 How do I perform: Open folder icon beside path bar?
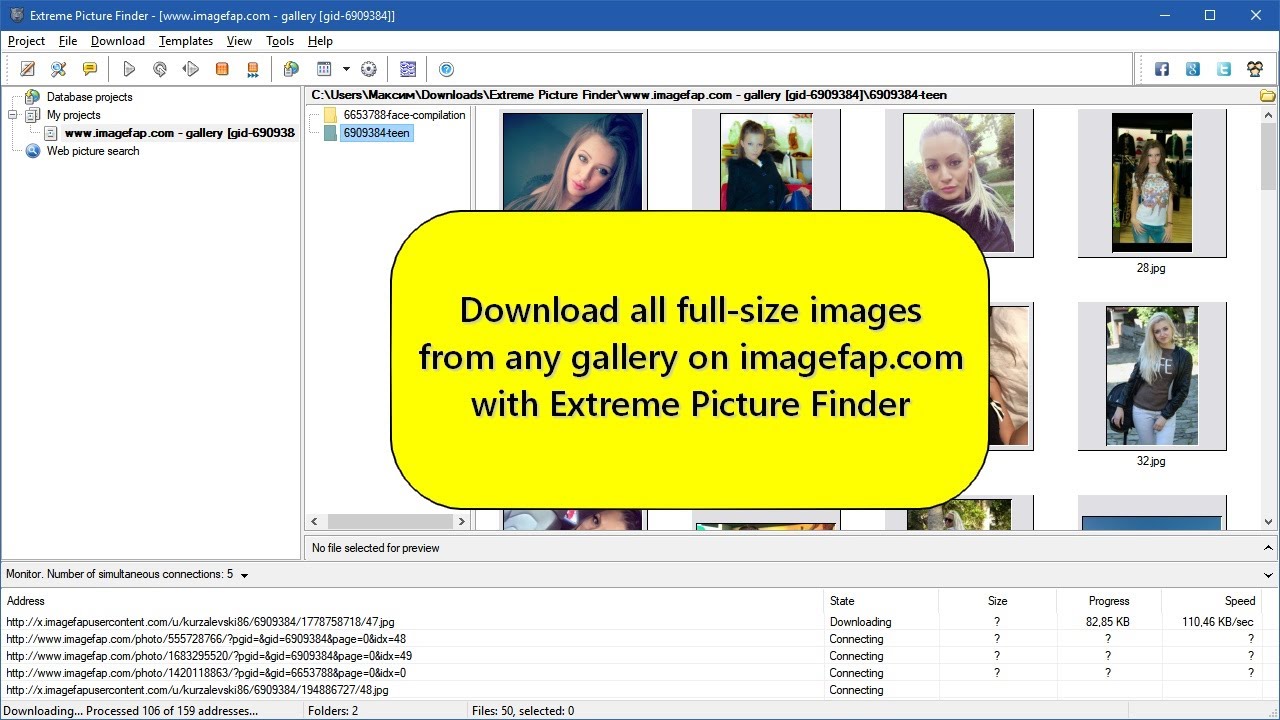[1267, 96]
